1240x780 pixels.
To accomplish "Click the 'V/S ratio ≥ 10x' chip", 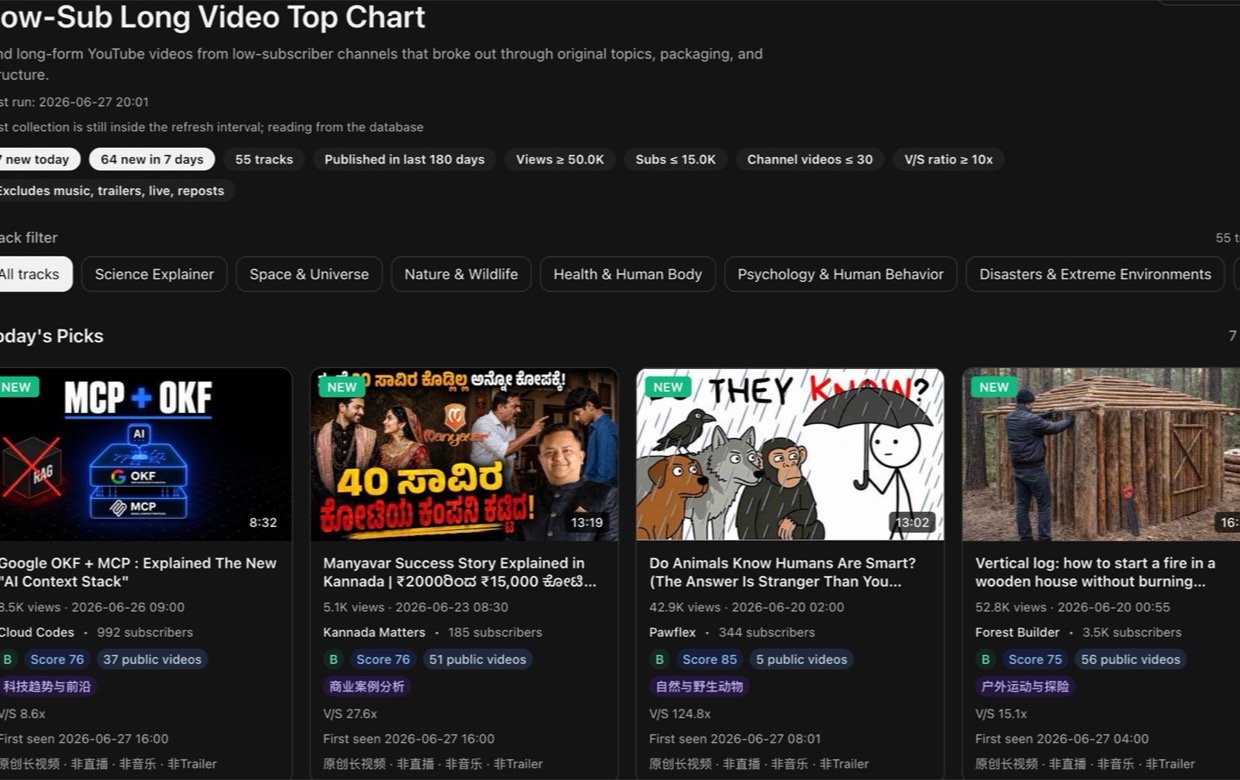I will pyautogui.click(x=949, y=159).
